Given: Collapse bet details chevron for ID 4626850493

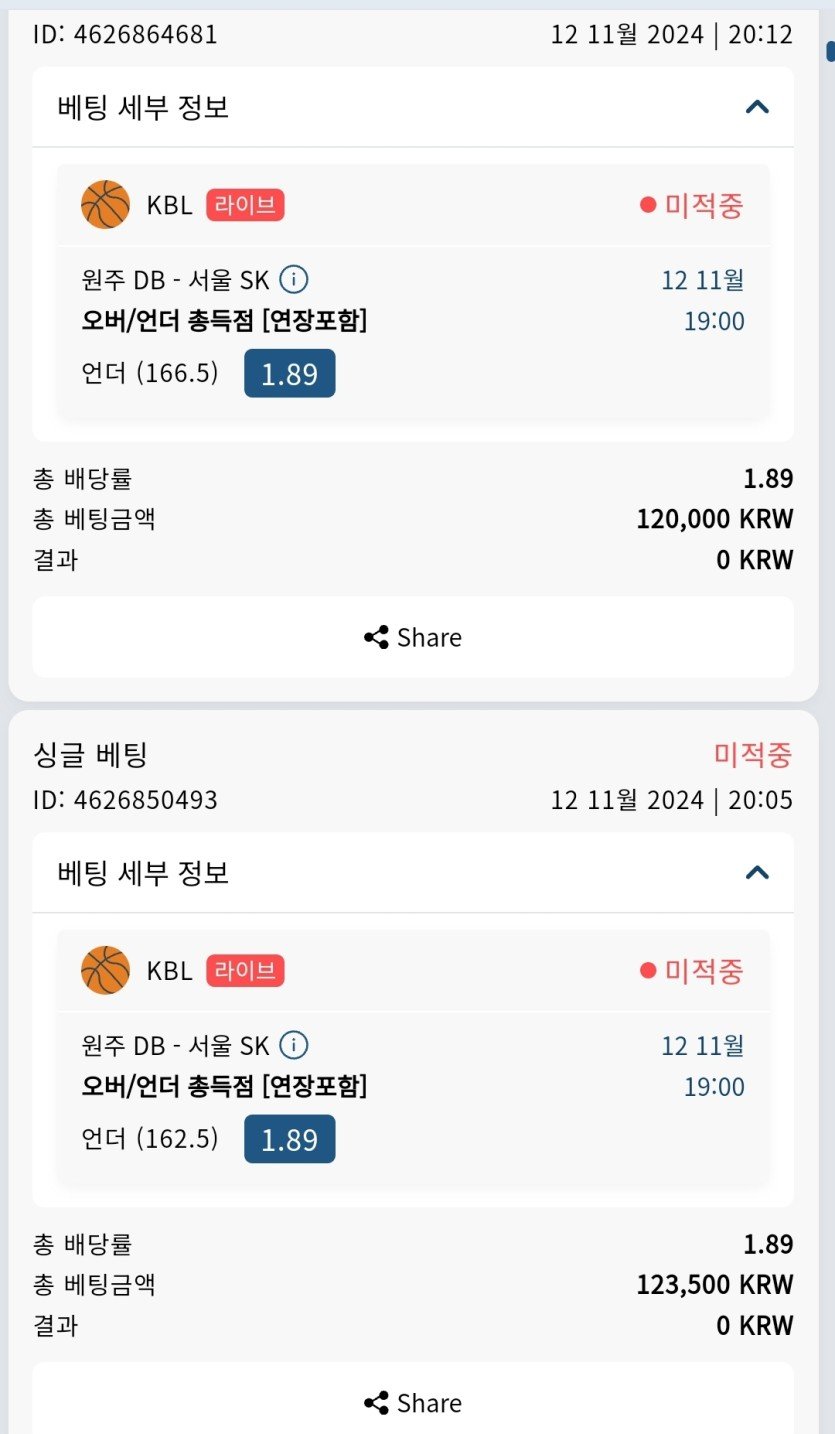Looking at the screenshot, I should [757, 873].
